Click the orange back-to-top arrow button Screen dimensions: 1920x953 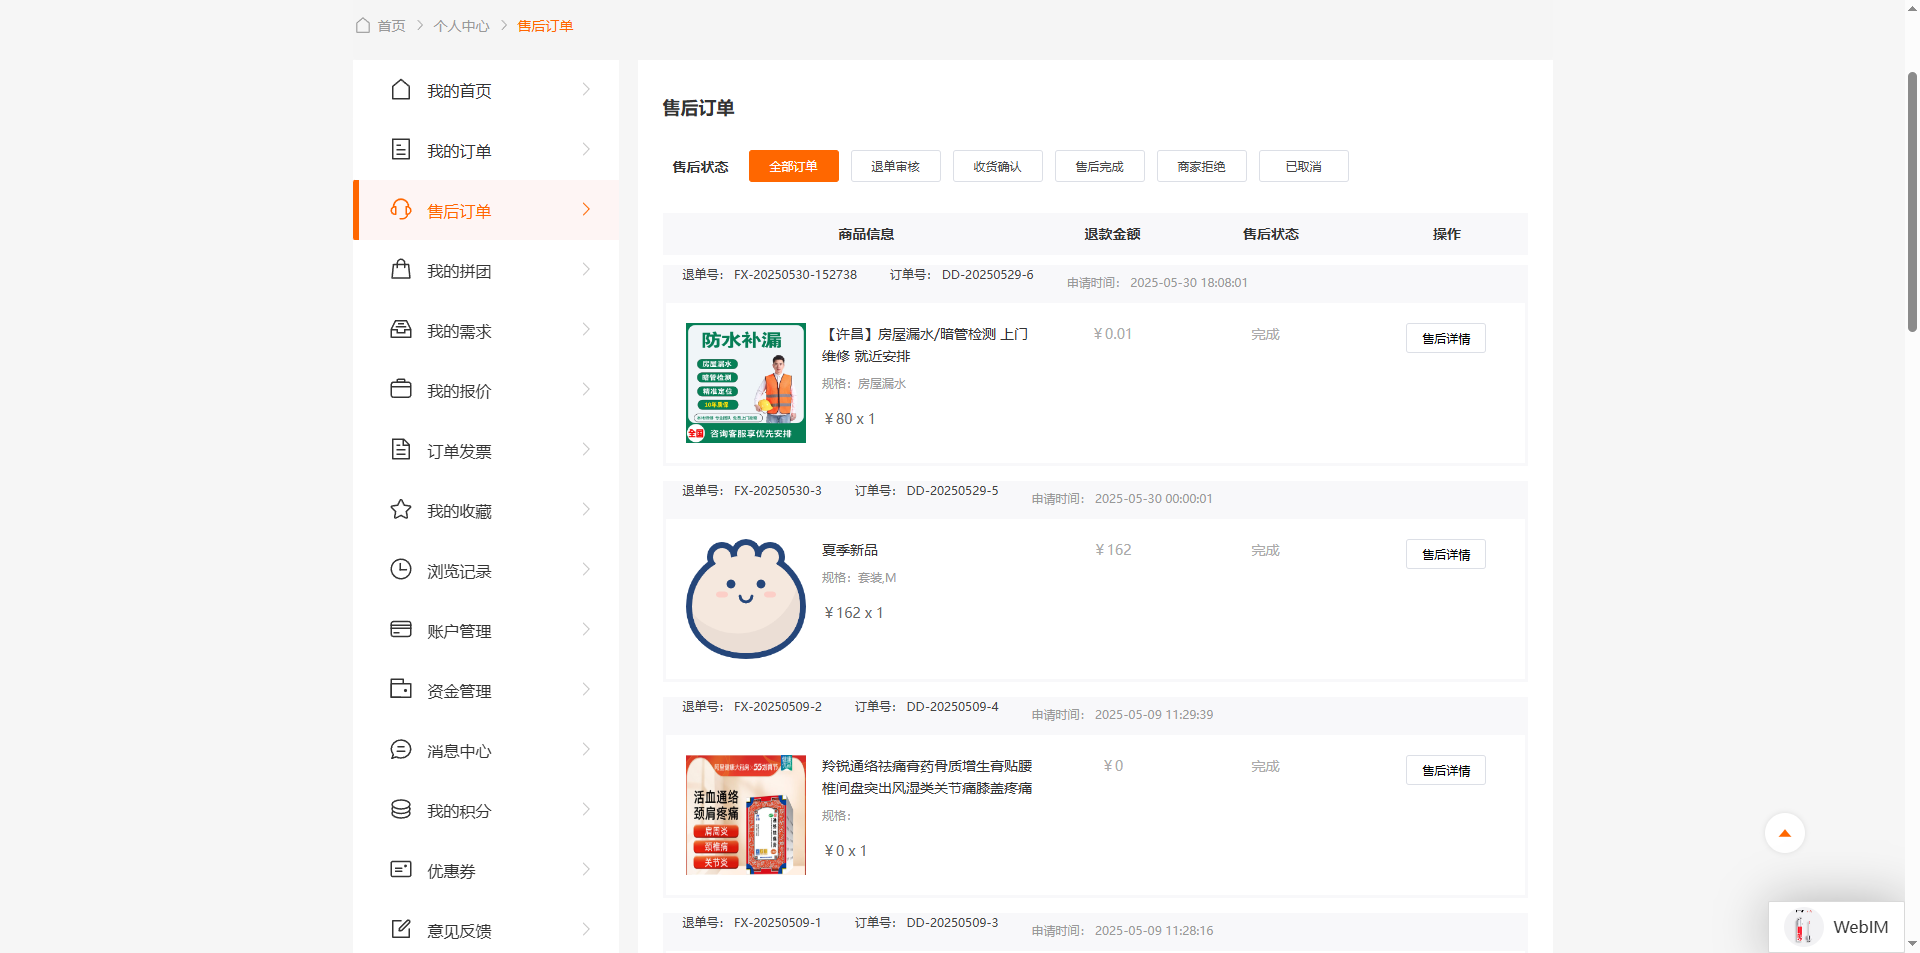(x=1784, y=833)
